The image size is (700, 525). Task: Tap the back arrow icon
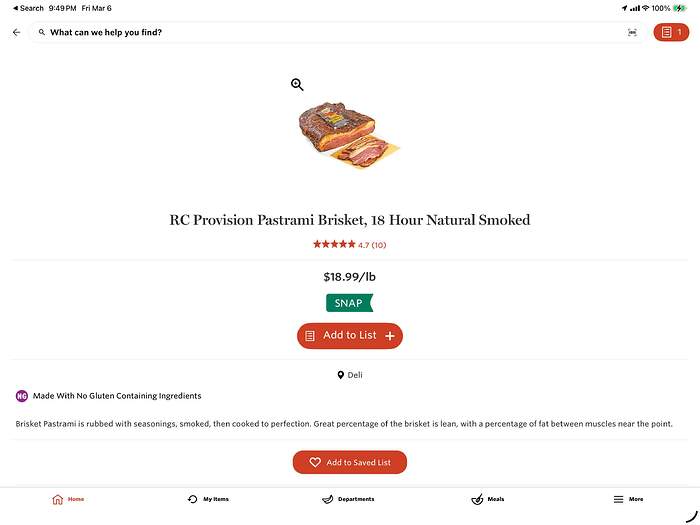[16, 32]
